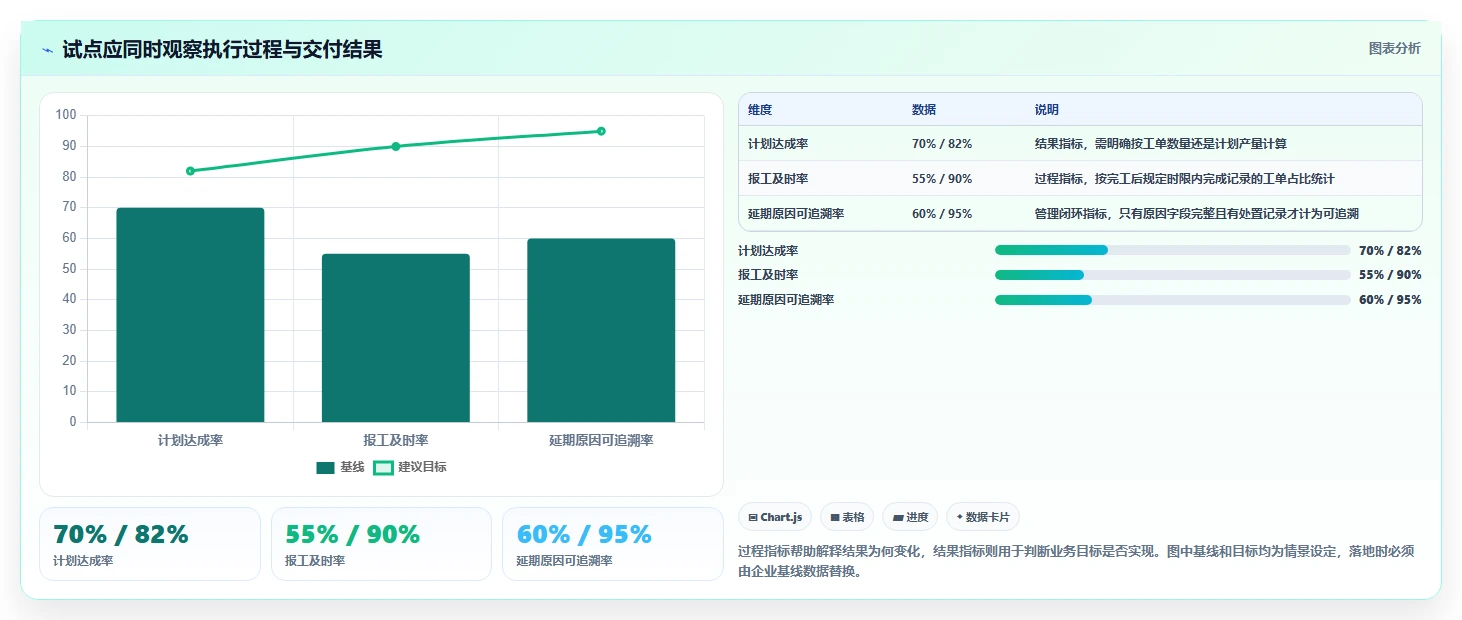The height and width of the screenshot is (620, 1462).
Task: Toggle the 基线 legend item
Action: click(340, 467)
